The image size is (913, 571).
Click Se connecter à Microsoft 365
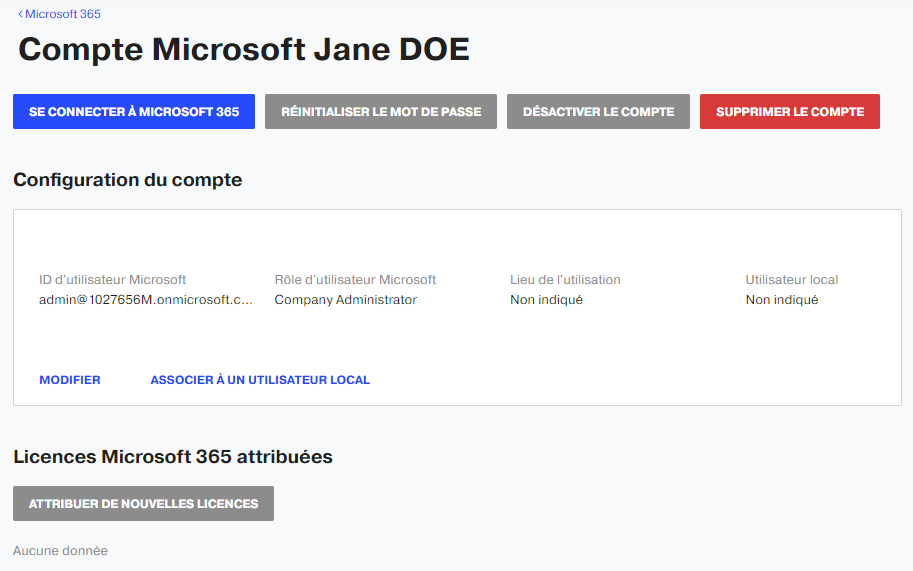(x=134, y=112)
